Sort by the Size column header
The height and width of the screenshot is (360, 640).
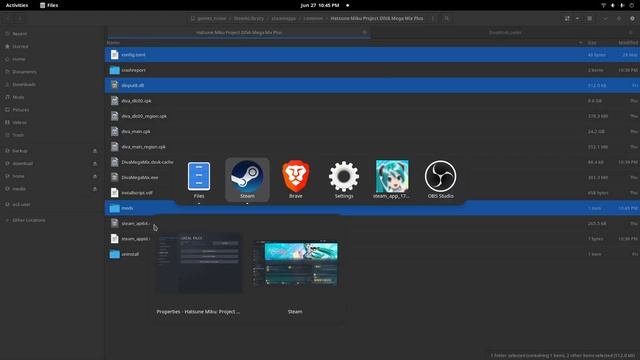pos(591,42)
